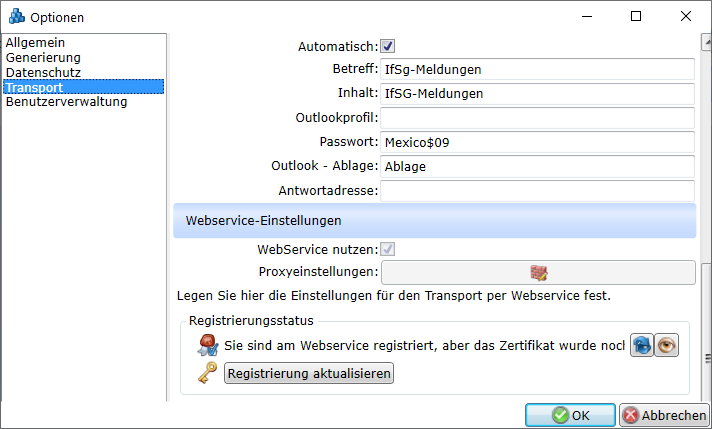Screen dimensions: 712x429
Task: Click the empty Outlookprofil field
Action: pyautogui.click(x=537, y=118)
